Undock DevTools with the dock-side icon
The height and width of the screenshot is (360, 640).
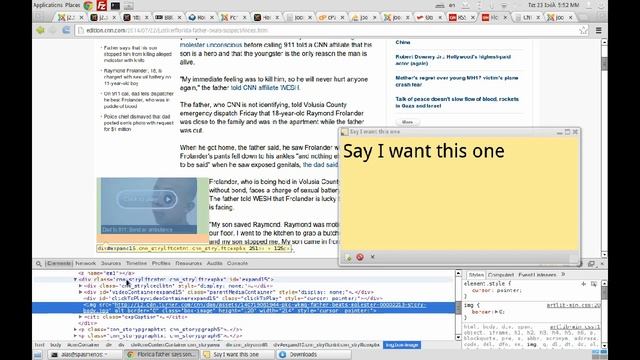click(591, 264)
